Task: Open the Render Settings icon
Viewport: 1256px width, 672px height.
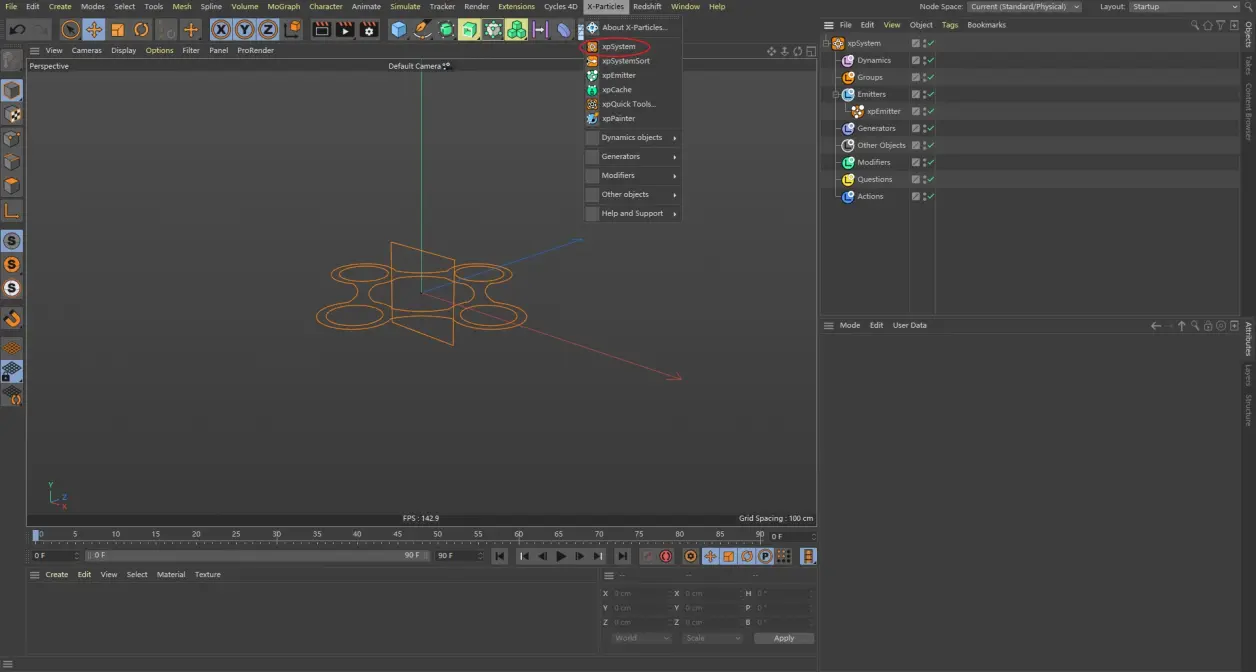Action: point(369,30)
